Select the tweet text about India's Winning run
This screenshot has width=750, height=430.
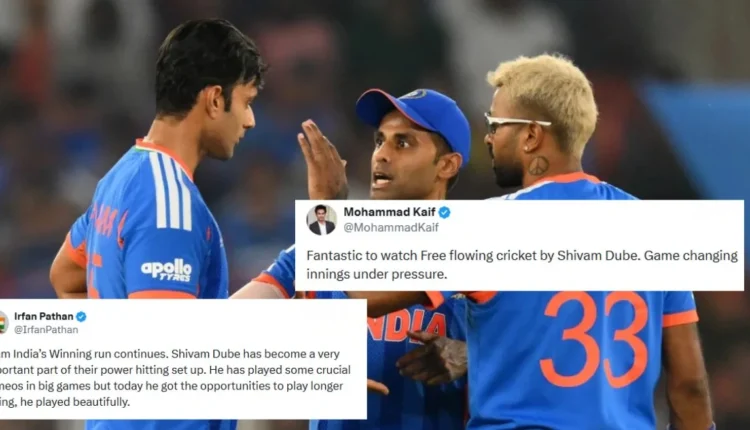tap(176, 378)
